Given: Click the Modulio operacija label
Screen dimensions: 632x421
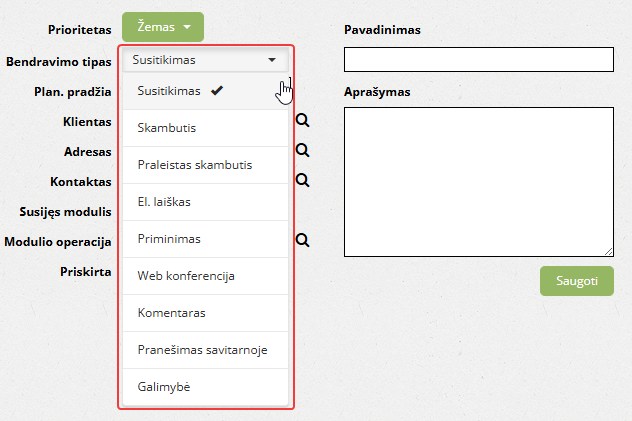Looking at the screenshot, I should click(58, 242).
